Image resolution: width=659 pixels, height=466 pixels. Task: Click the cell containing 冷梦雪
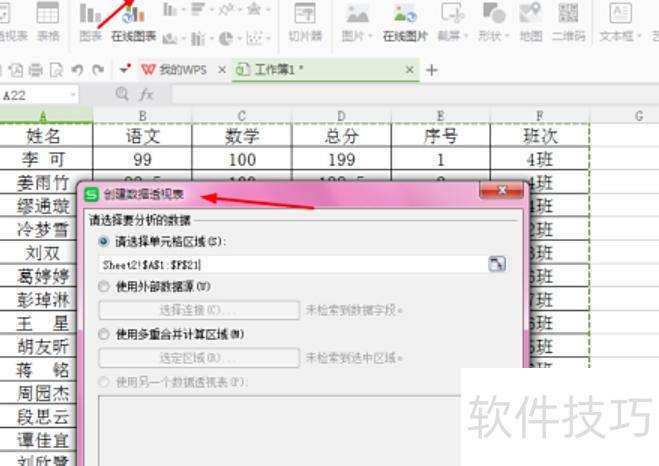[40, 229]
